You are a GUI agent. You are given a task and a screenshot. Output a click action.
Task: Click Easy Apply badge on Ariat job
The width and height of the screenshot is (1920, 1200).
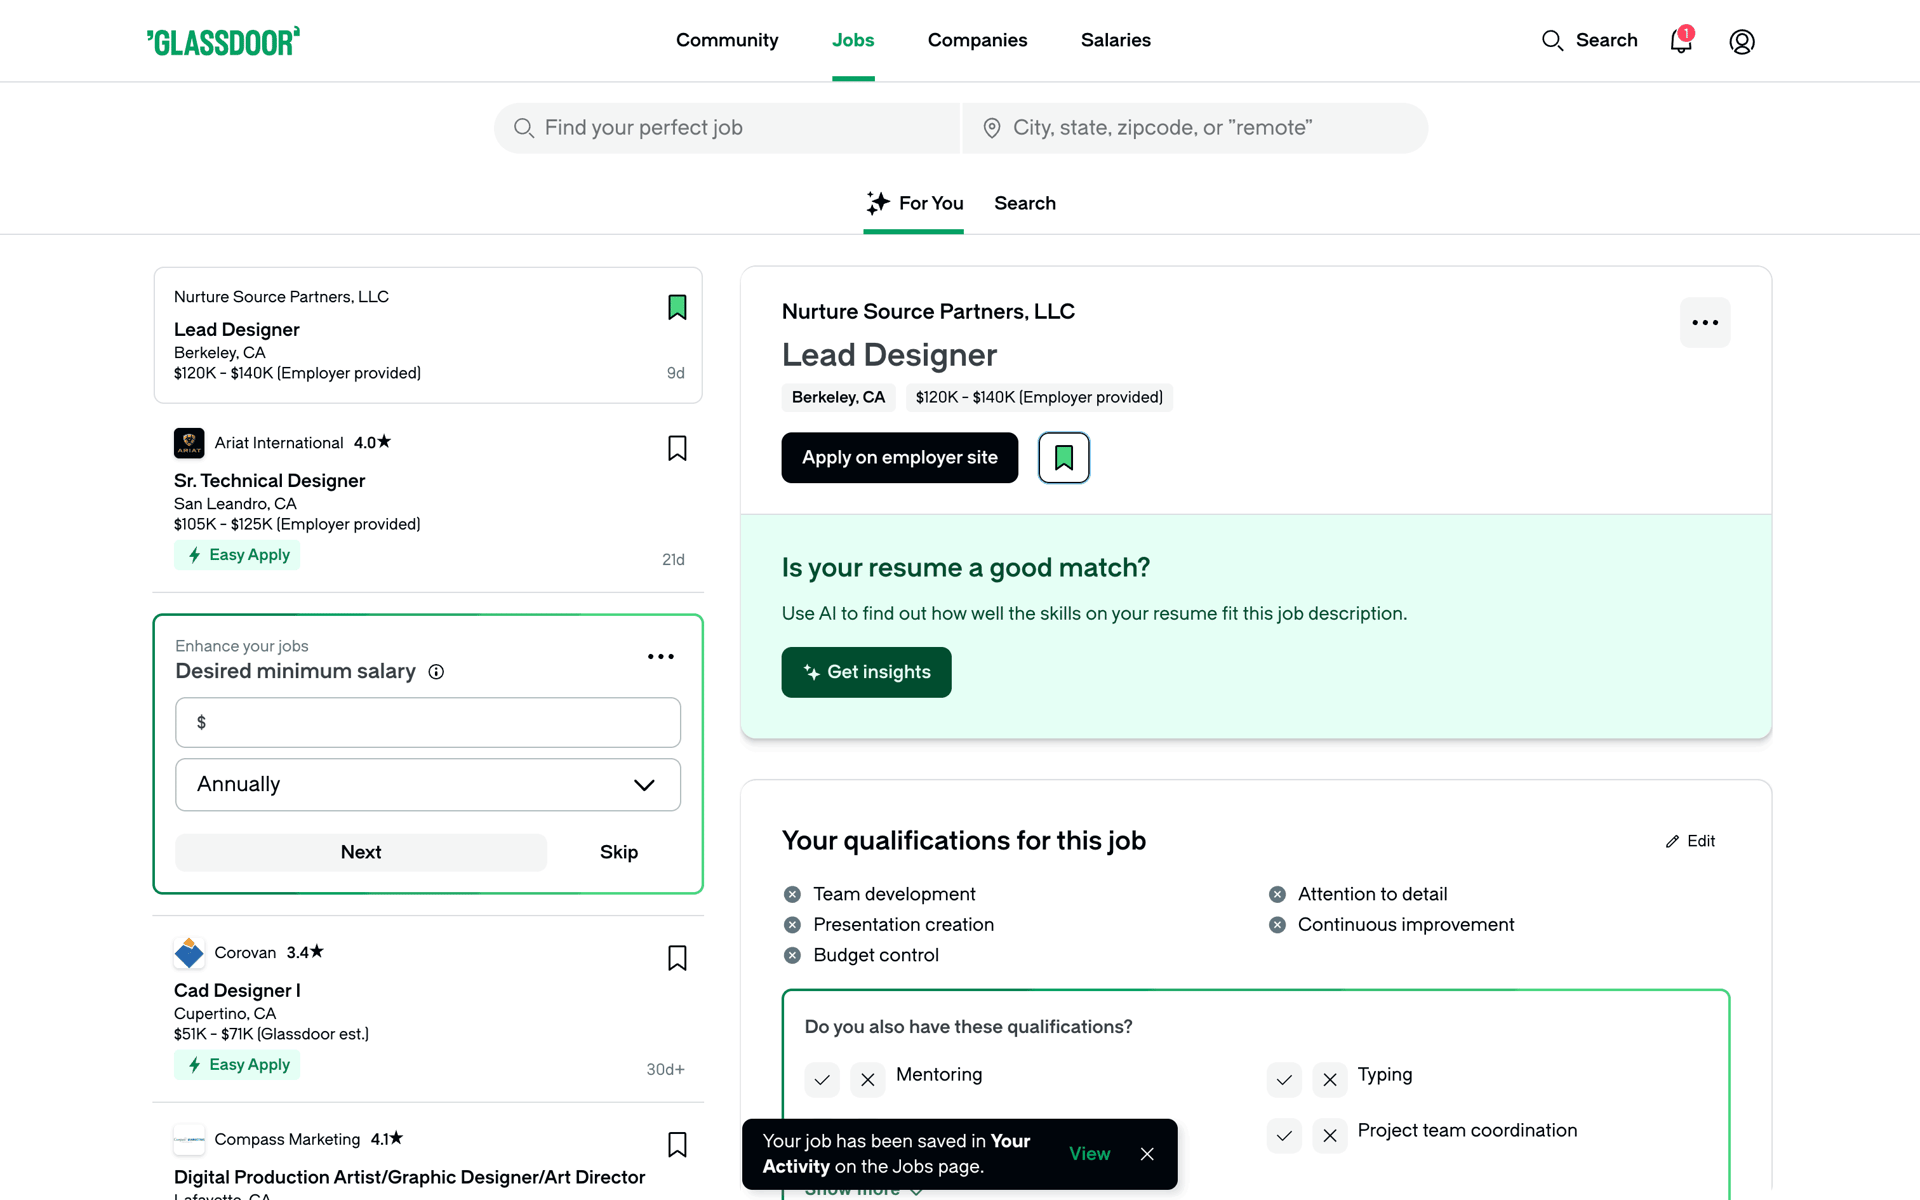pyautogui.click(x=238, y=555)
